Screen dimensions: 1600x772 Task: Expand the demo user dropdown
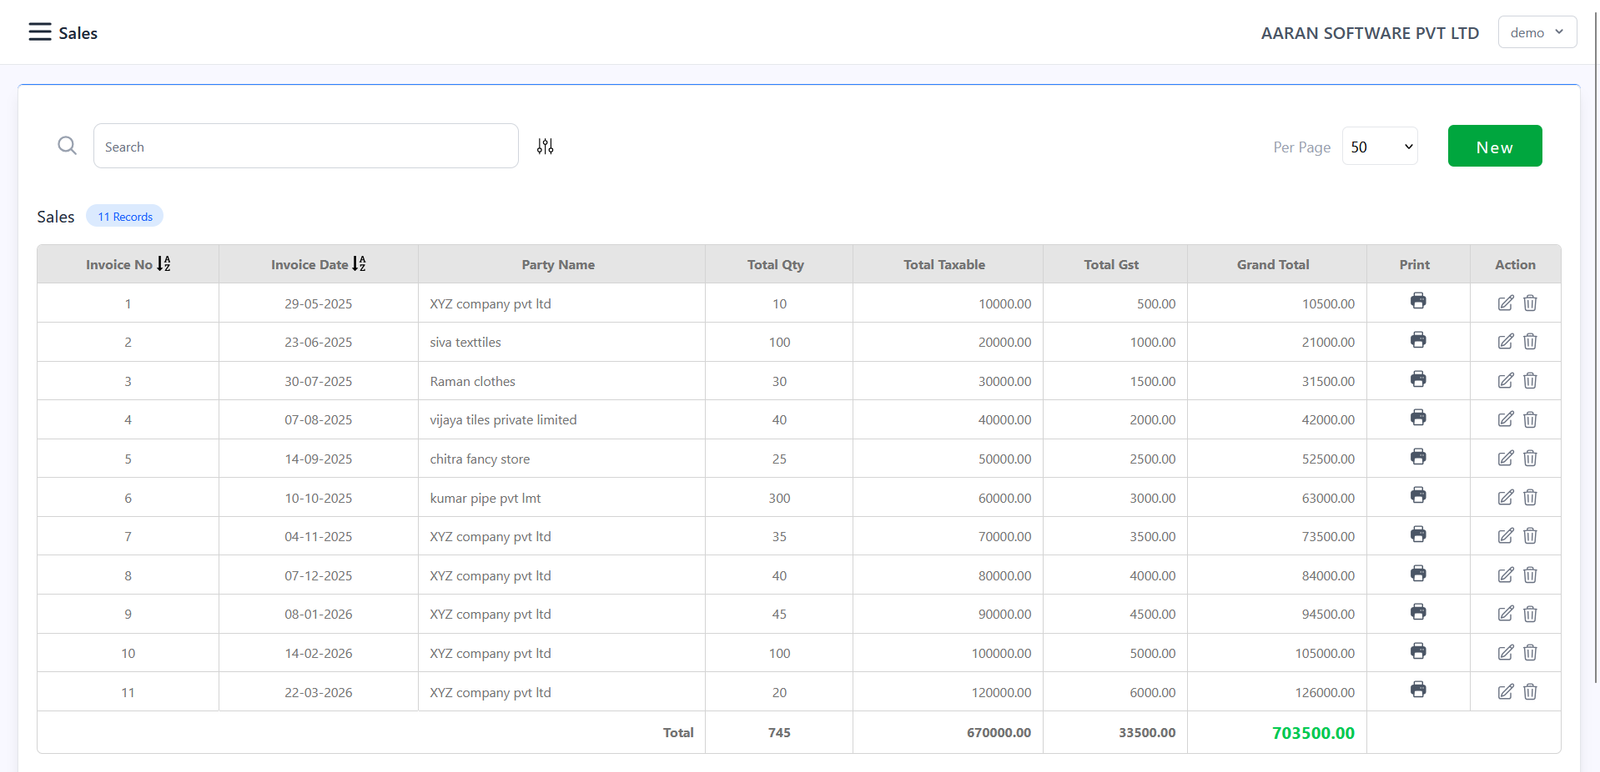1536,32
